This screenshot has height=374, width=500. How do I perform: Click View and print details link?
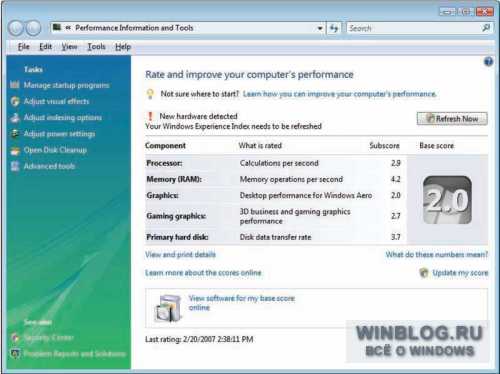180,255
